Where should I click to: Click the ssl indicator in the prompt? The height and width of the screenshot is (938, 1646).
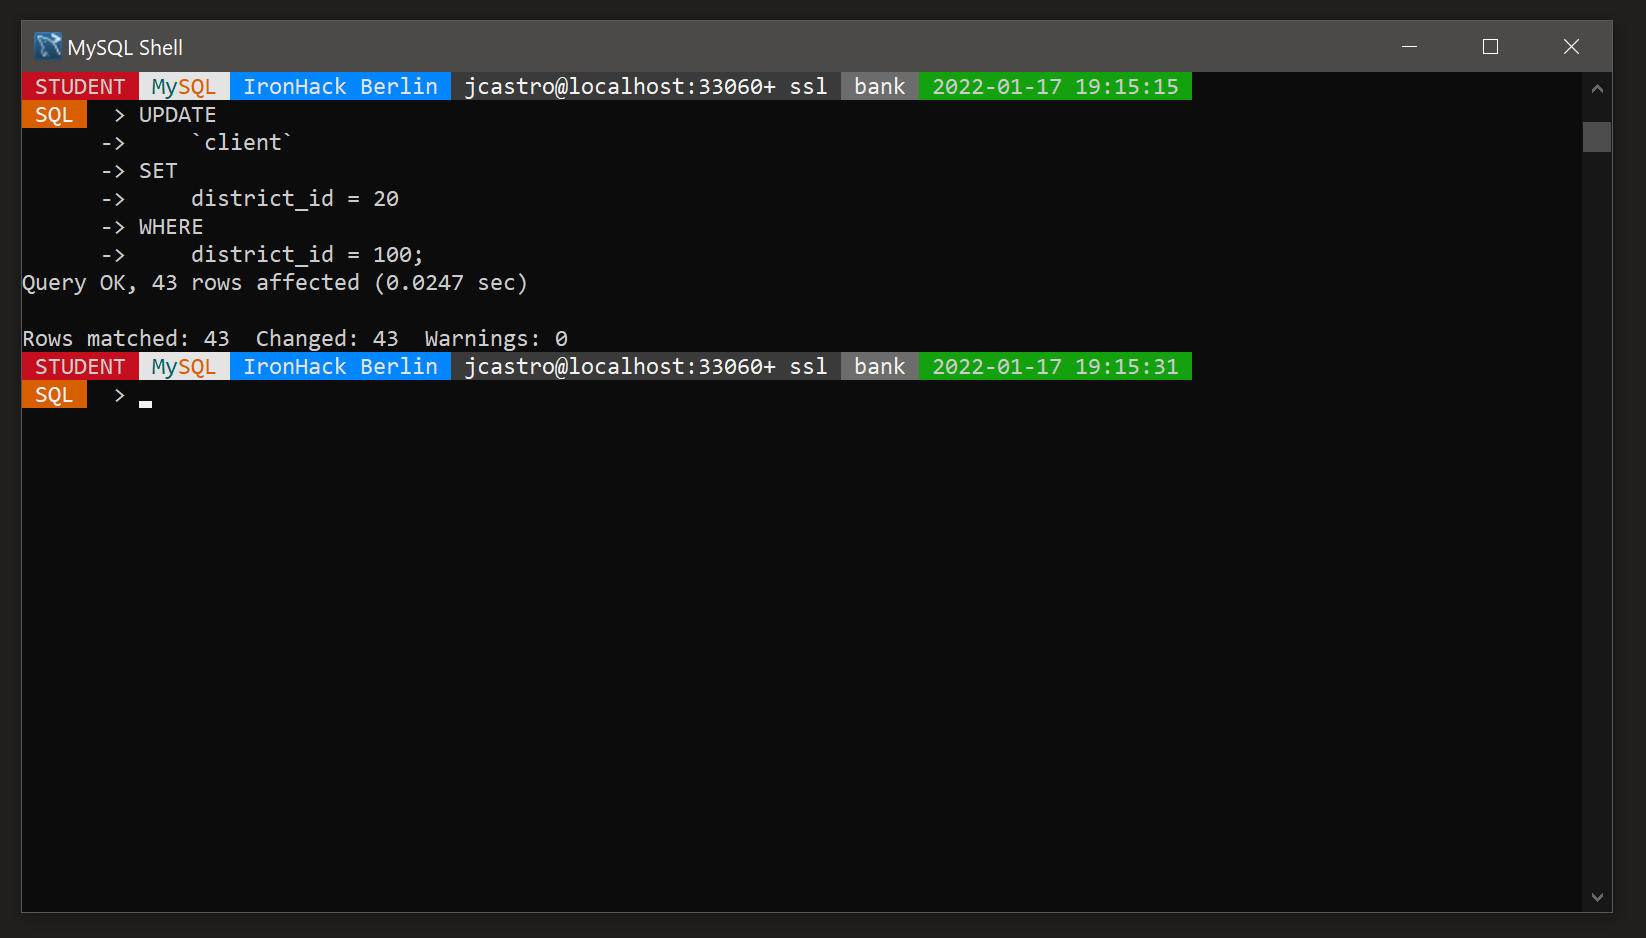(807, 86)
